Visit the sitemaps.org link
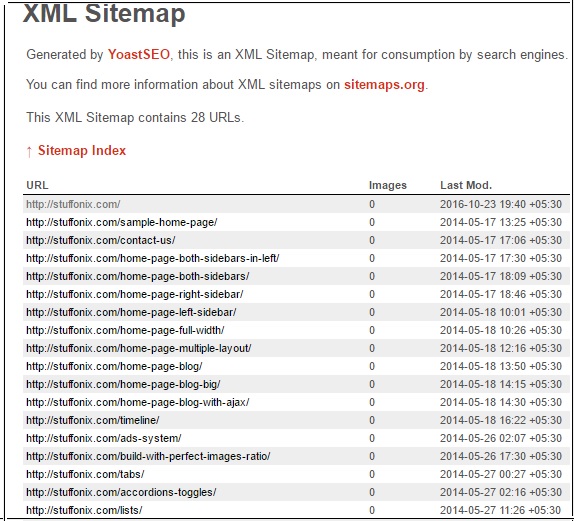 (384, 85)
